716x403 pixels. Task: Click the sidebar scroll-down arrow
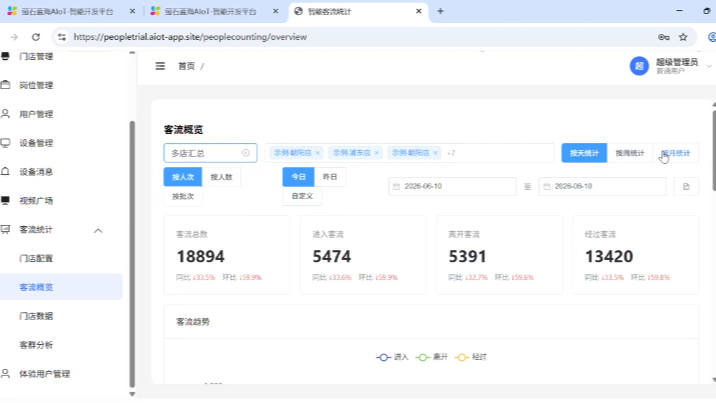tap(132, 394)
